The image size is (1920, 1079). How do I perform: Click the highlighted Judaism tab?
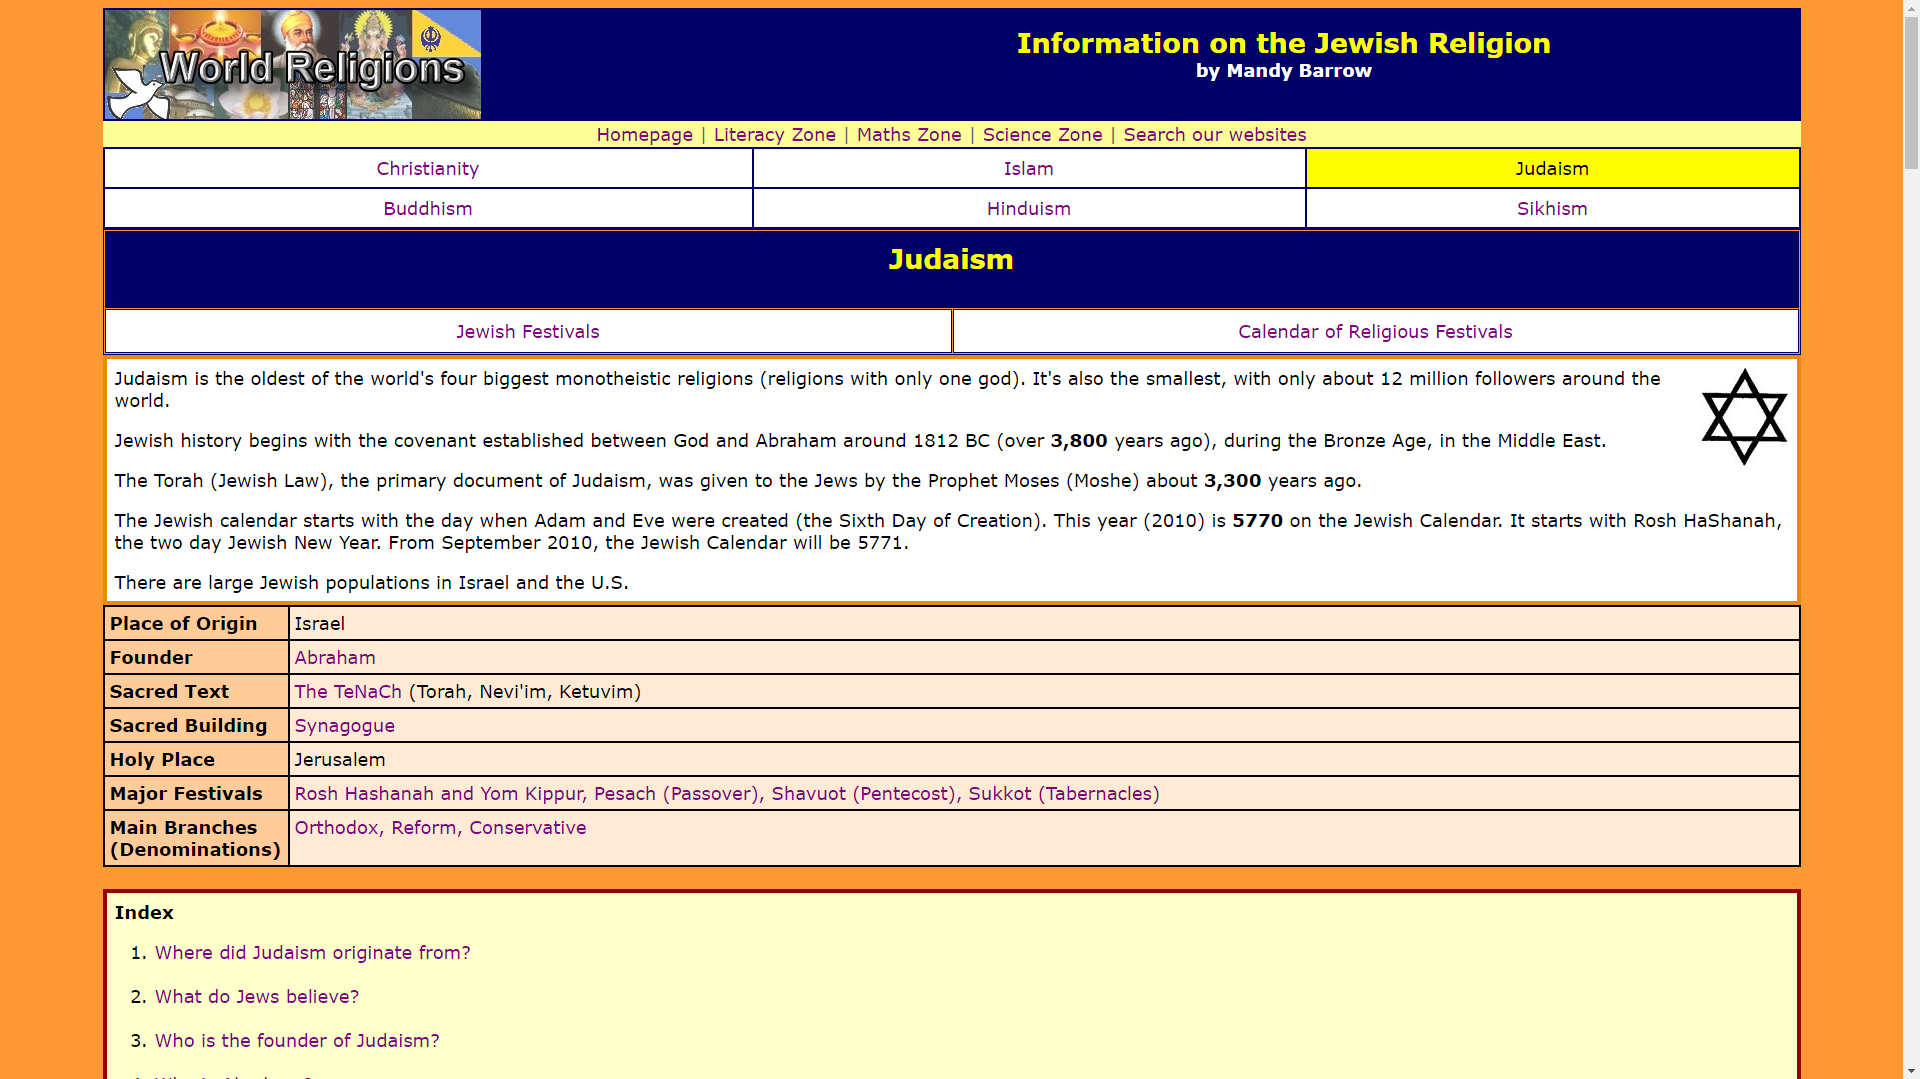[x=1551, y=169]
